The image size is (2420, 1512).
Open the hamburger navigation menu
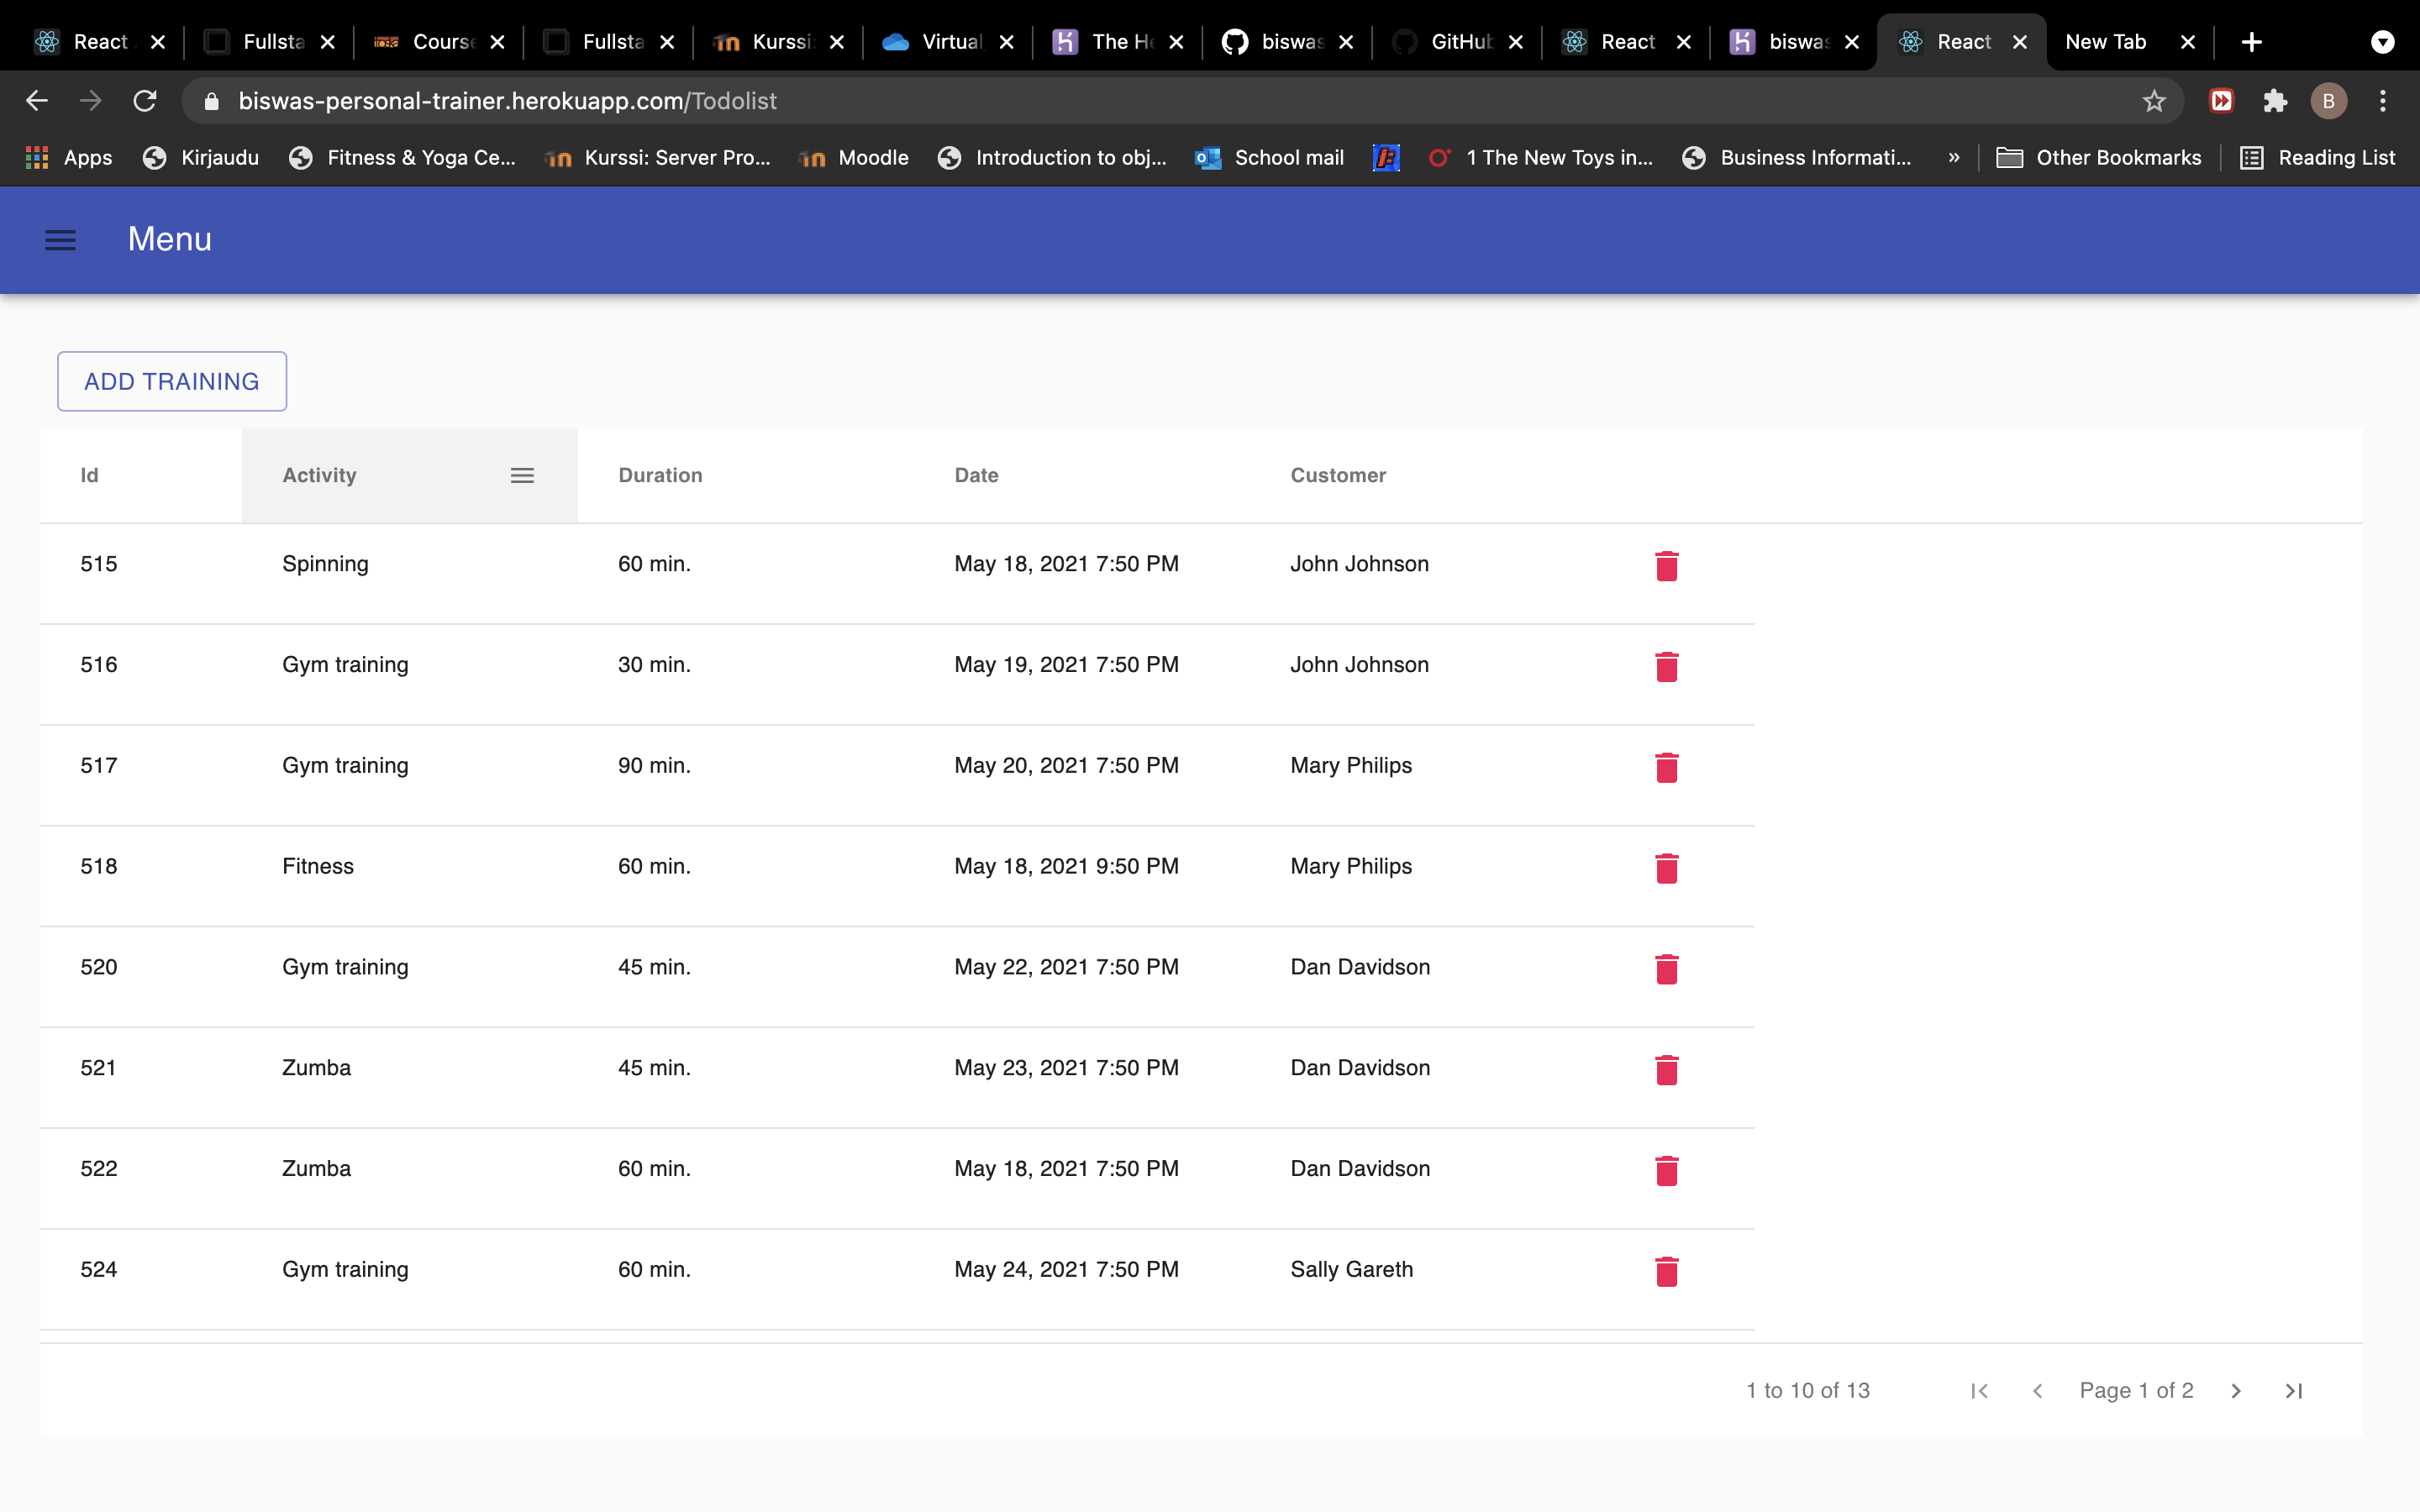[x=61, y=240]
